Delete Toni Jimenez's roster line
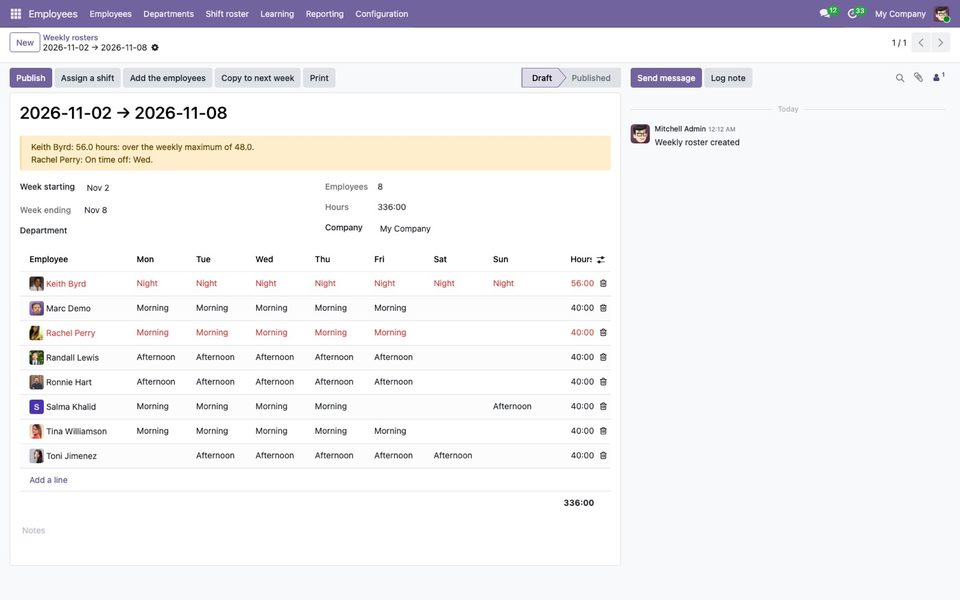This screenshot has width=960, height=600. point(603,456)
